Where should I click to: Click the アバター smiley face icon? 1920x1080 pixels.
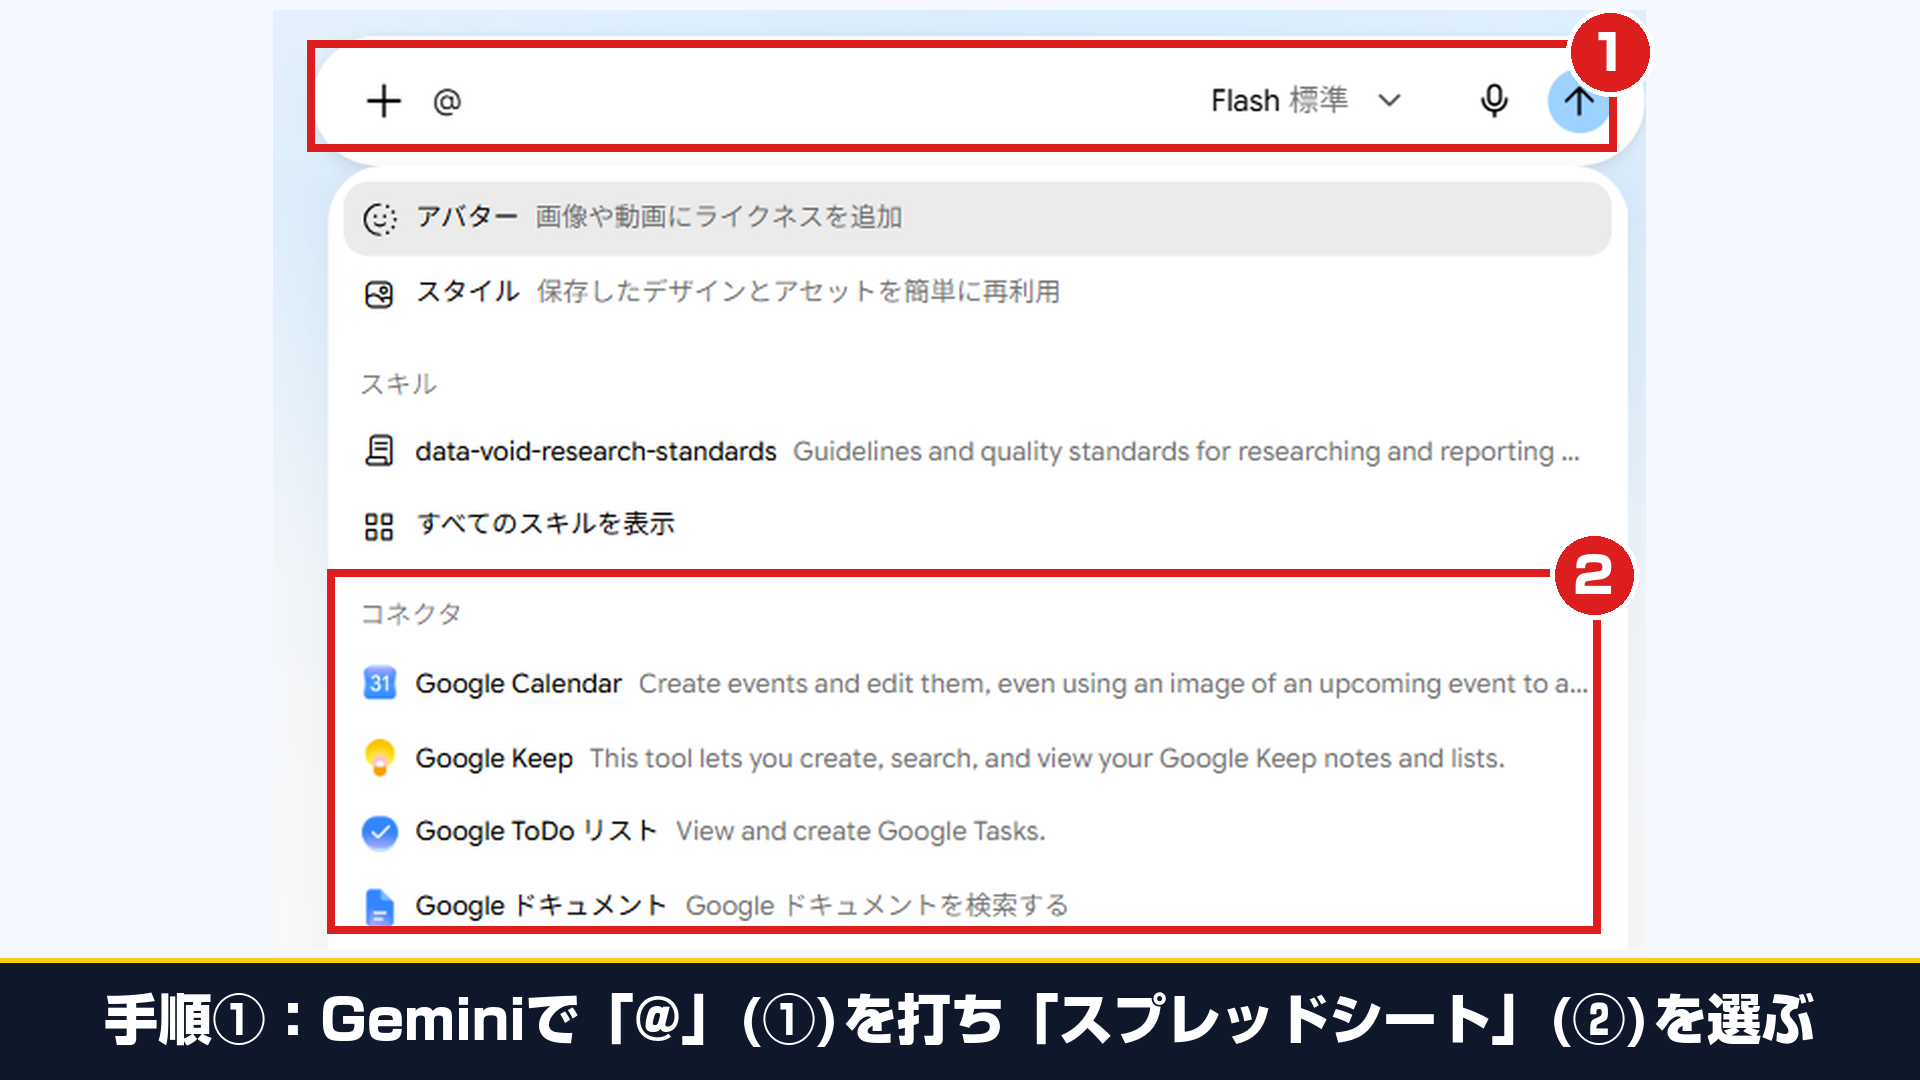pos(380,219)
